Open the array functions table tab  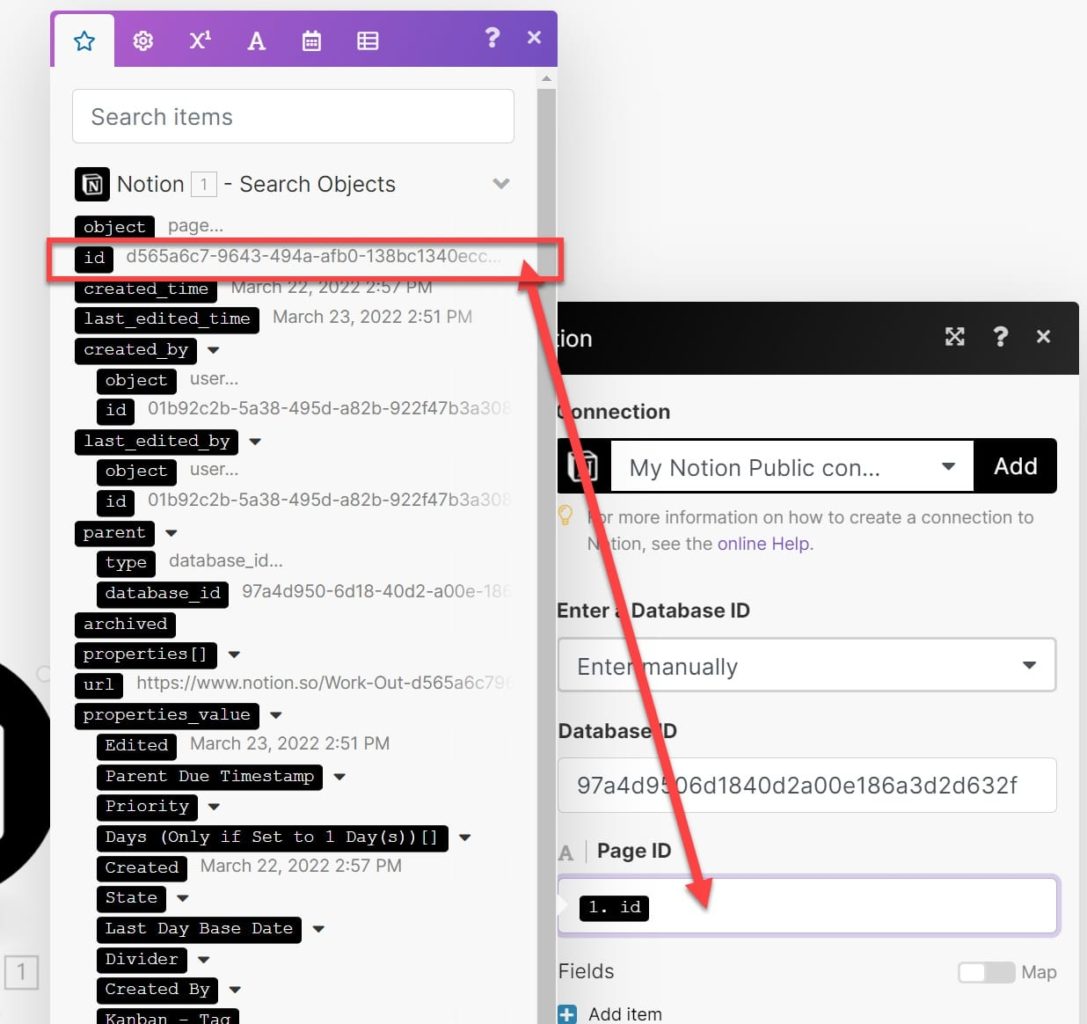(x=367, y=41)
